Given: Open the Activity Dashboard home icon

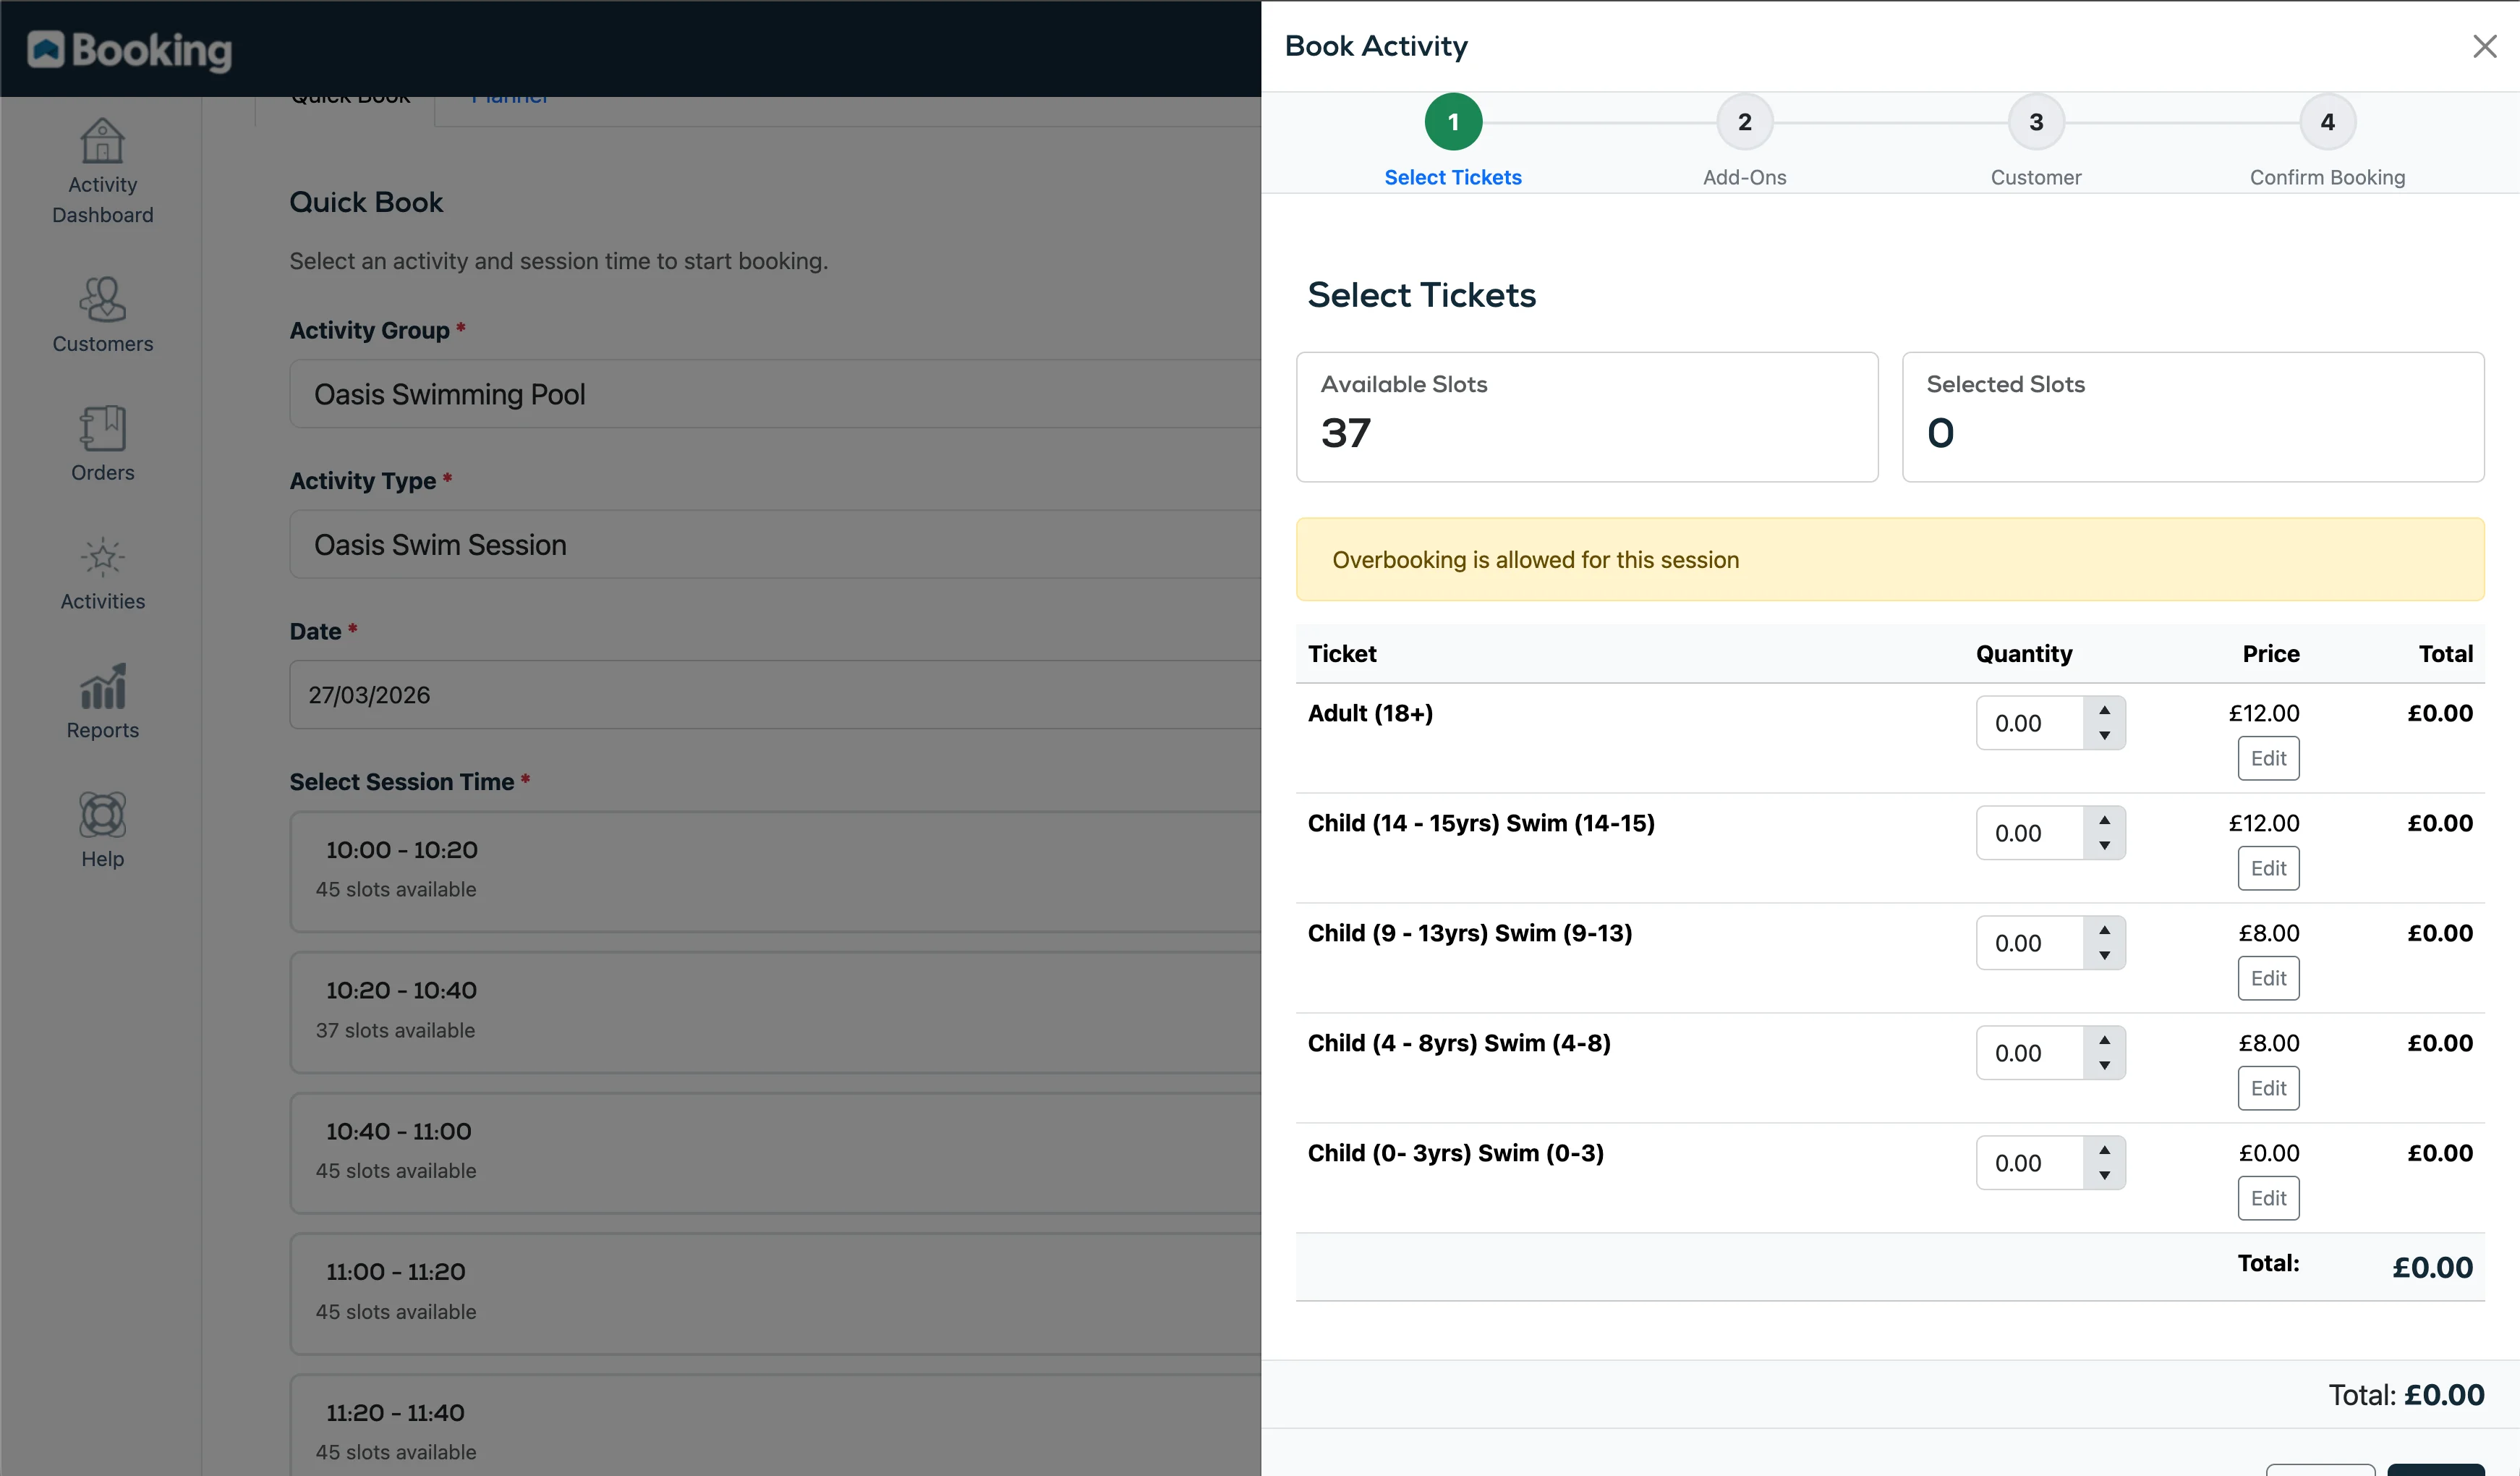Looking at the screenshot, I should coord(102,141).
